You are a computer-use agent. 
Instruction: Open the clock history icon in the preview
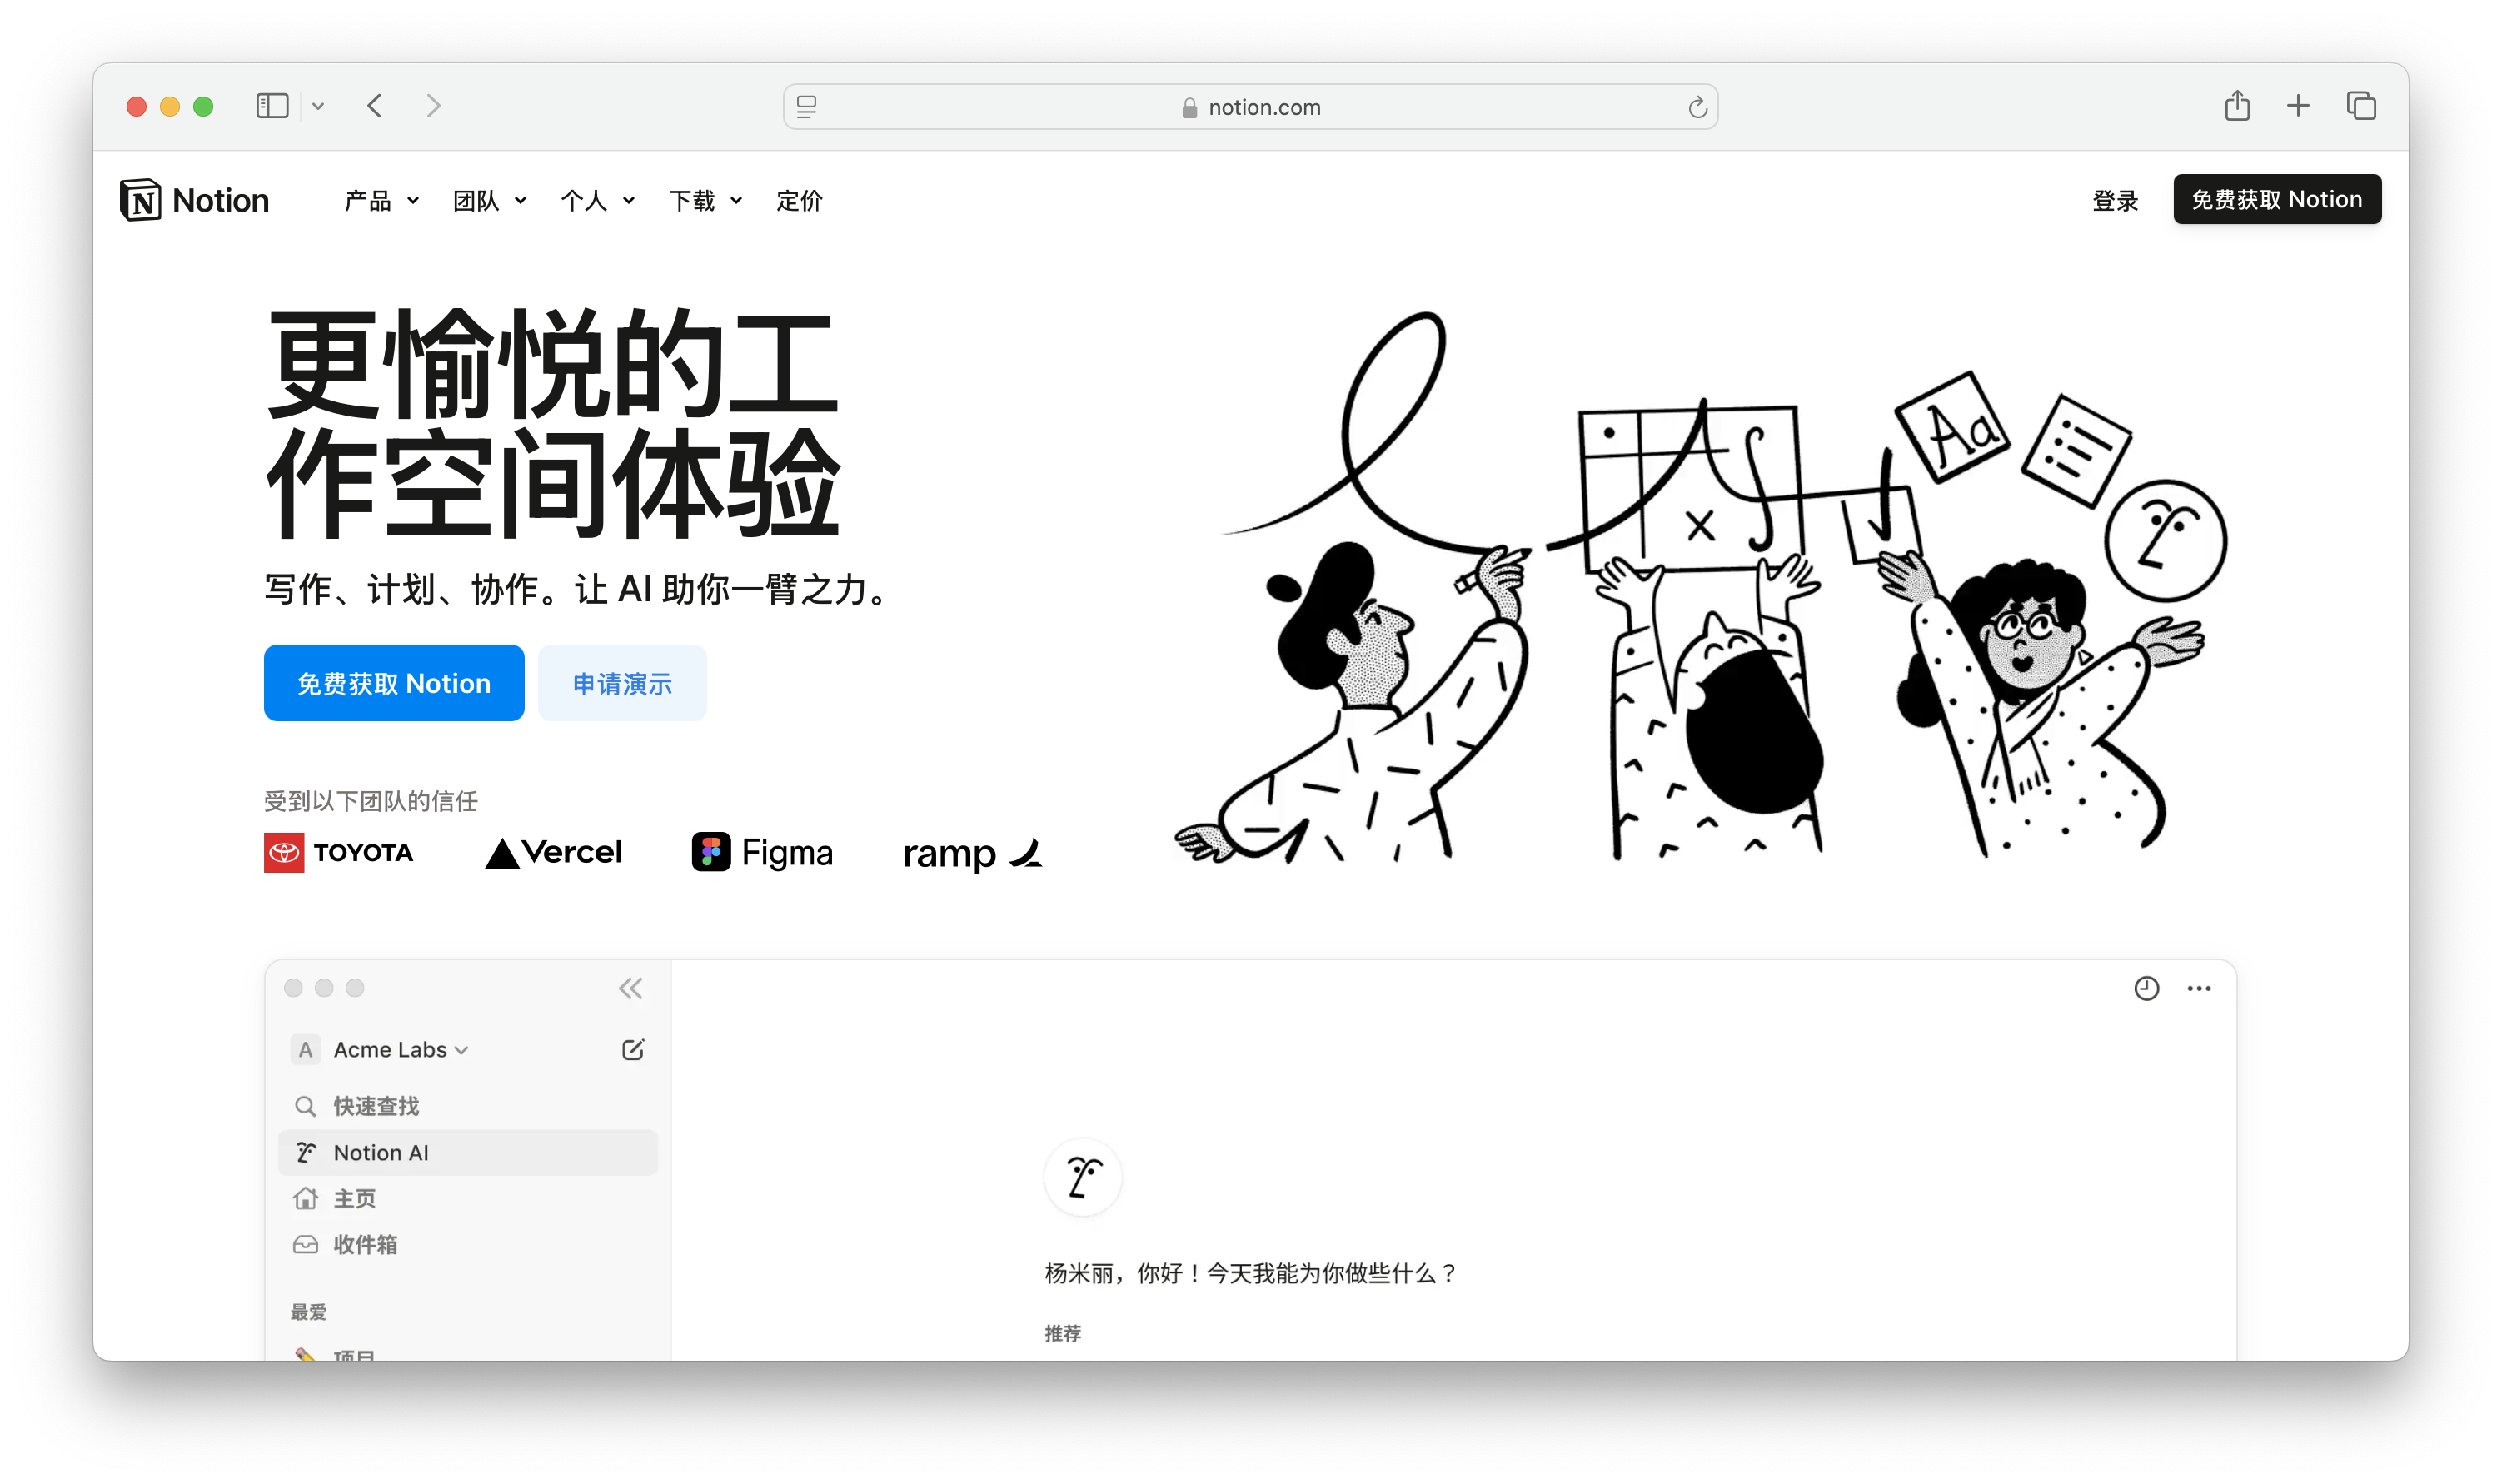pyautogui.click(x=2146, y=989)
